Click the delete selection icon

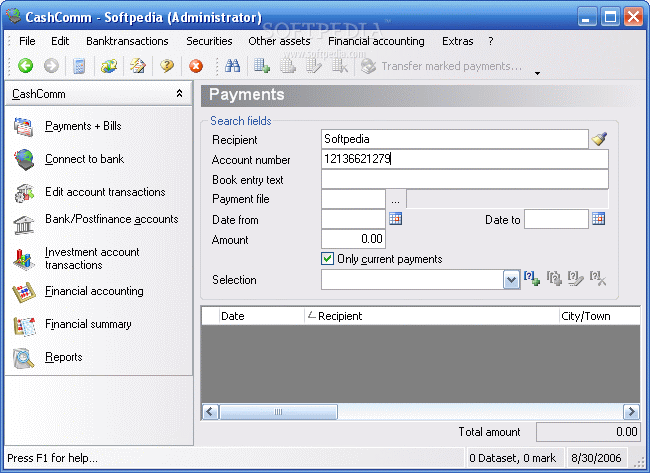click(598, 278)
